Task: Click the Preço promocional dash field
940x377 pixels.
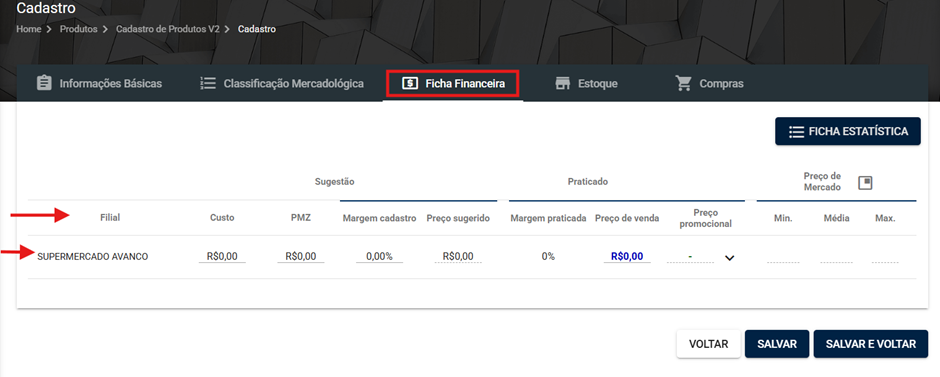Action: (x=690, y=257)
